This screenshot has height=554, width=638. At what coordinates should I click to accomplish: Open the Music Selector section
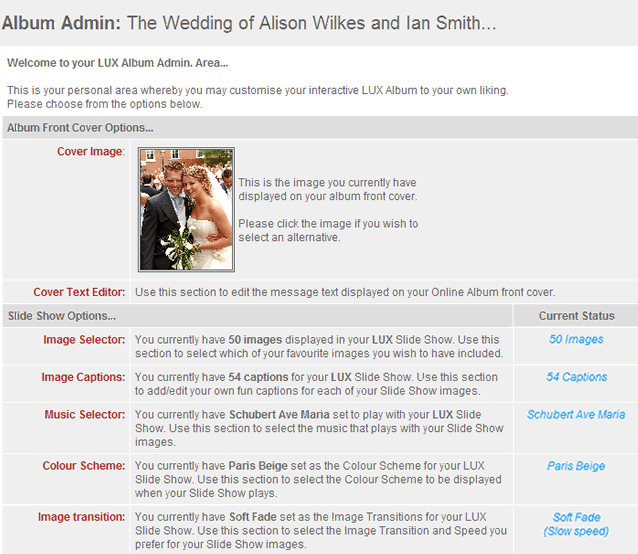(84, 414)
